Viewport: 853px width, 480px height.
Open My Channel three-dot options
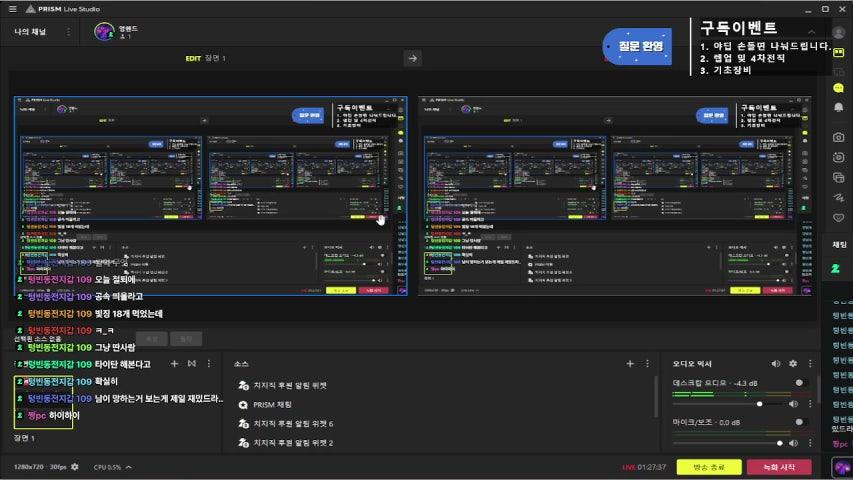[x=68, y=32]
